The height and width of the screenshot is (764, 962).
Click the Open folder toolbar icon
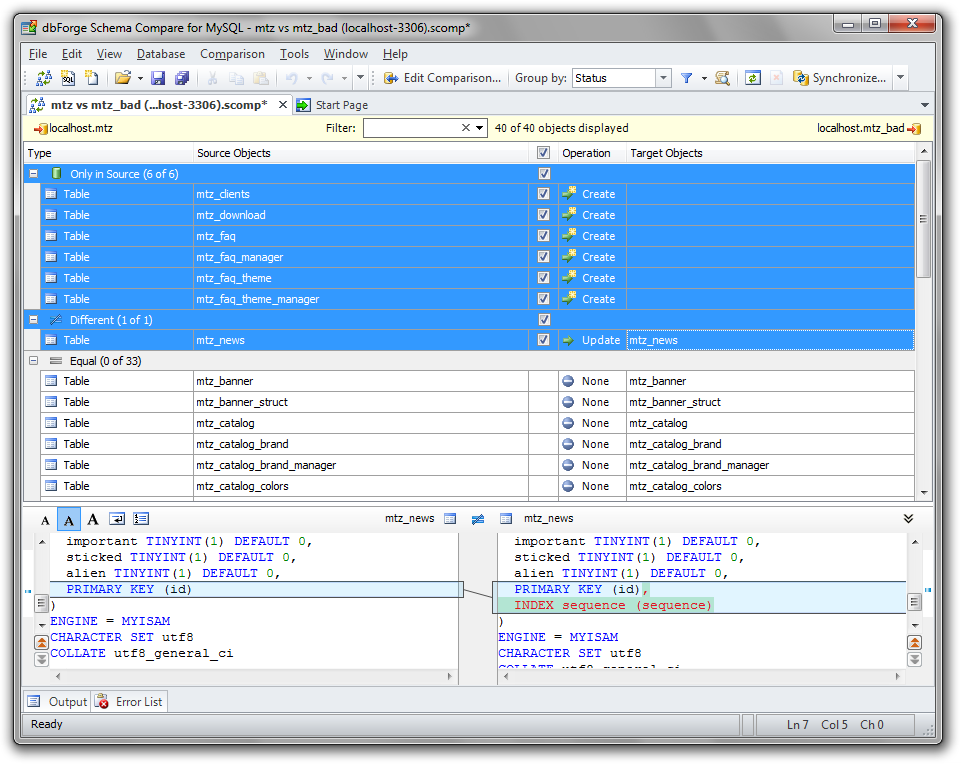(x=123, y=78)
